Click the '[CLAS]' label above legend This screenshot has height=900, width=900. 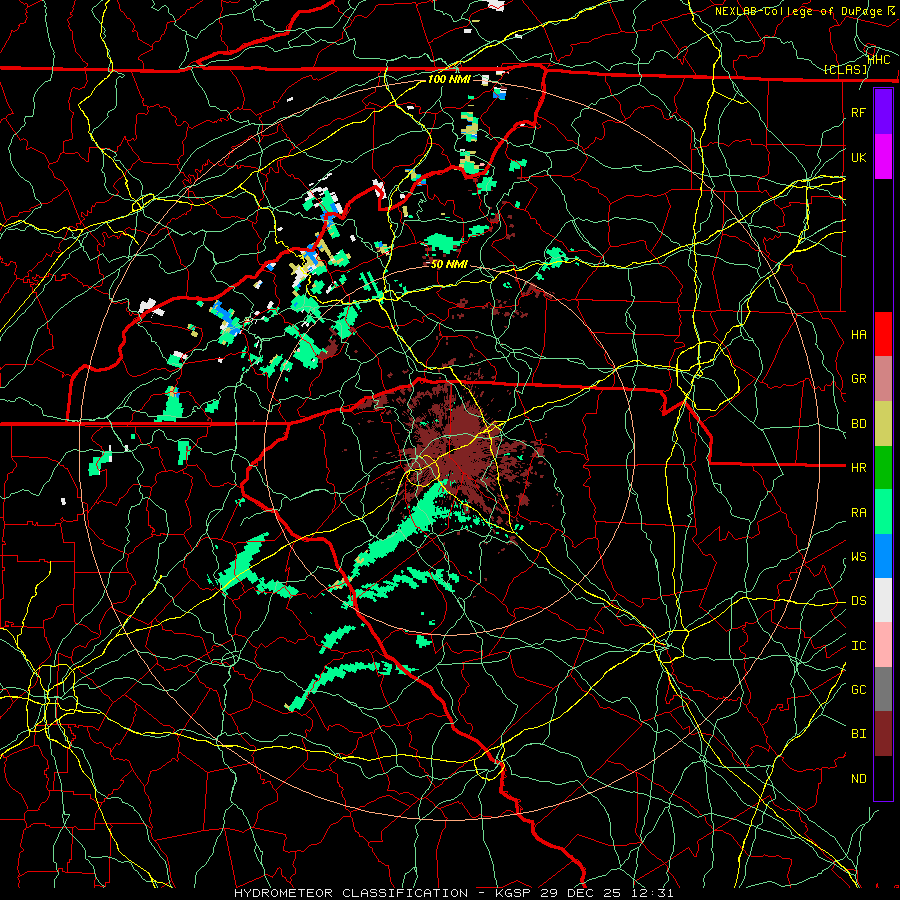[x=845, y=69]
